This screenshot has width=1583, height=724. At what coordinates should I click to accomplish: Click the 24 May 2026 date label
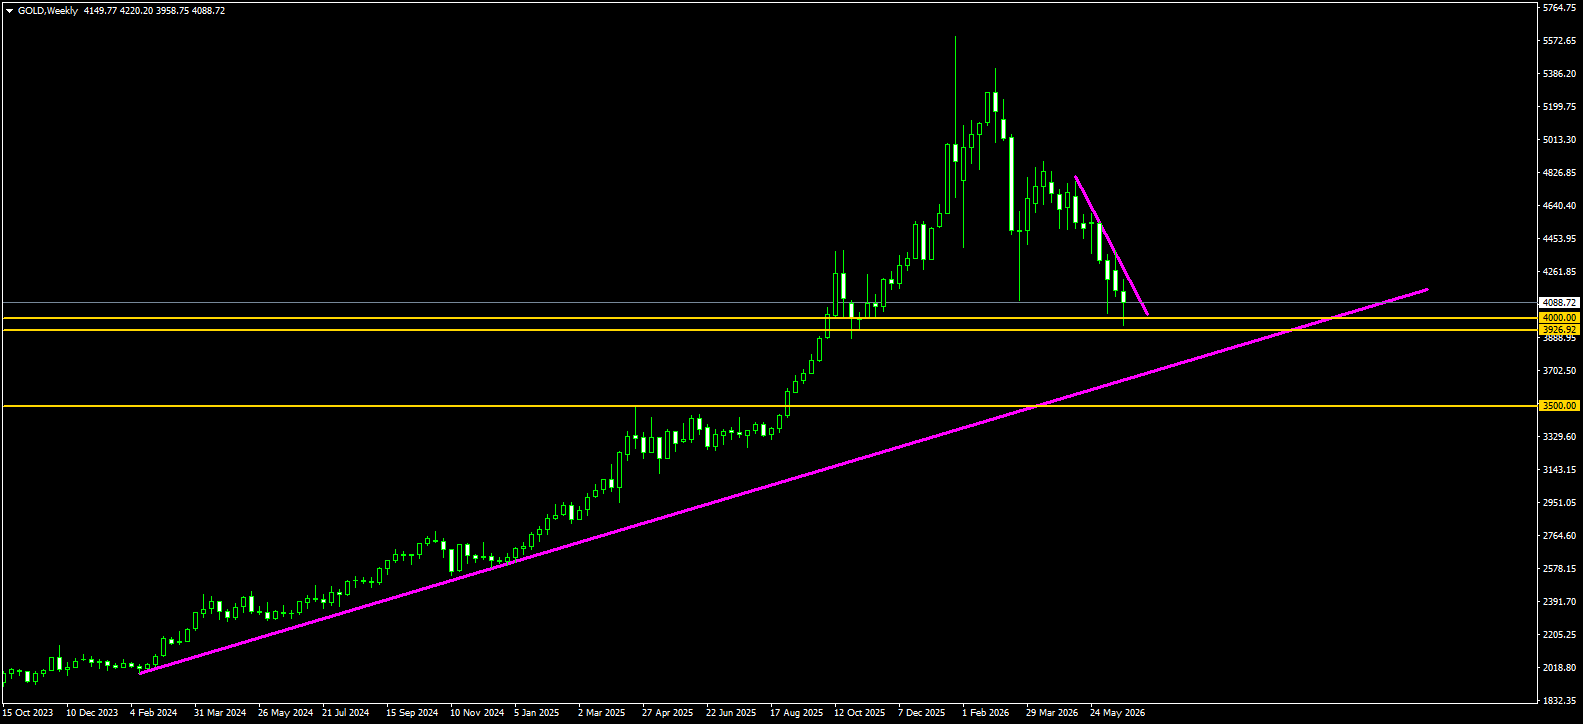[1117, 713]
